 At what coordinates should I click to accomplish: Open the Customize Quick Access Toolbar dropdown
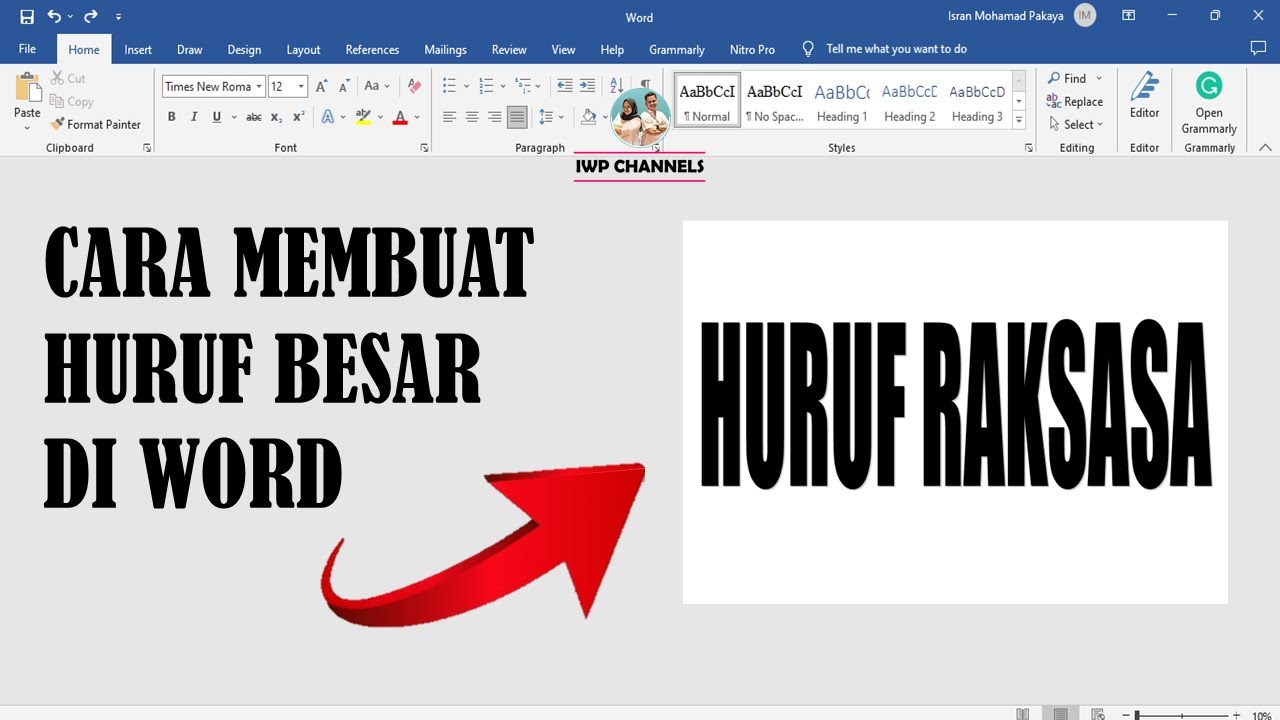119,17
